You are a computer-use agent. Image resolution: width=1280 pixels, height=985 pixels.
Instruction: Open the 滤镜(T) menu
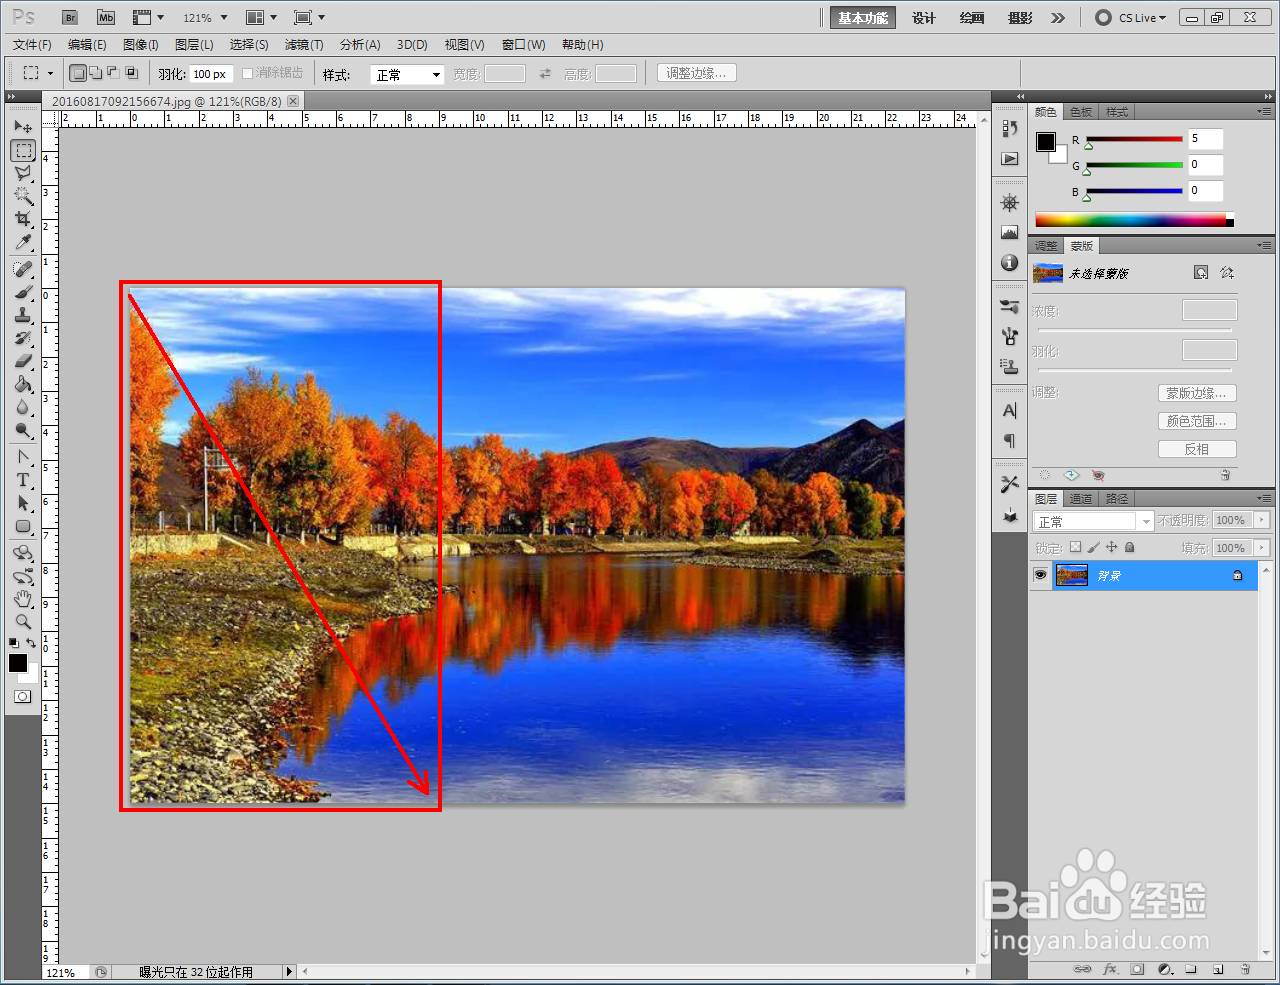pyautogui.click(x=304, y=44)
